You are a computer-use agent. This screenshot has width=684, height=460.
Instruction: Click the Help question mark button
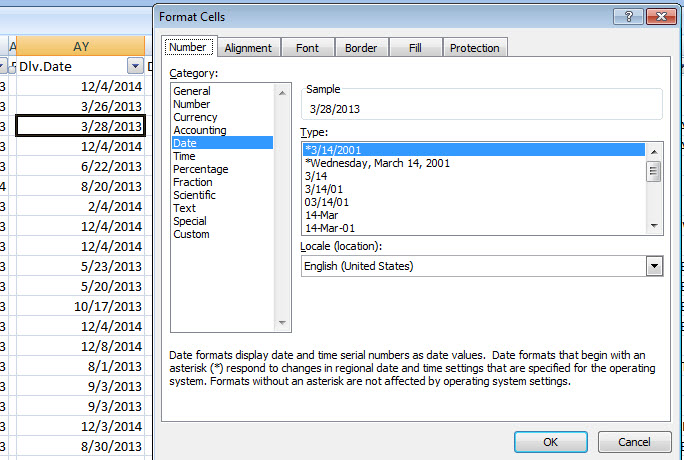point(626,16)
